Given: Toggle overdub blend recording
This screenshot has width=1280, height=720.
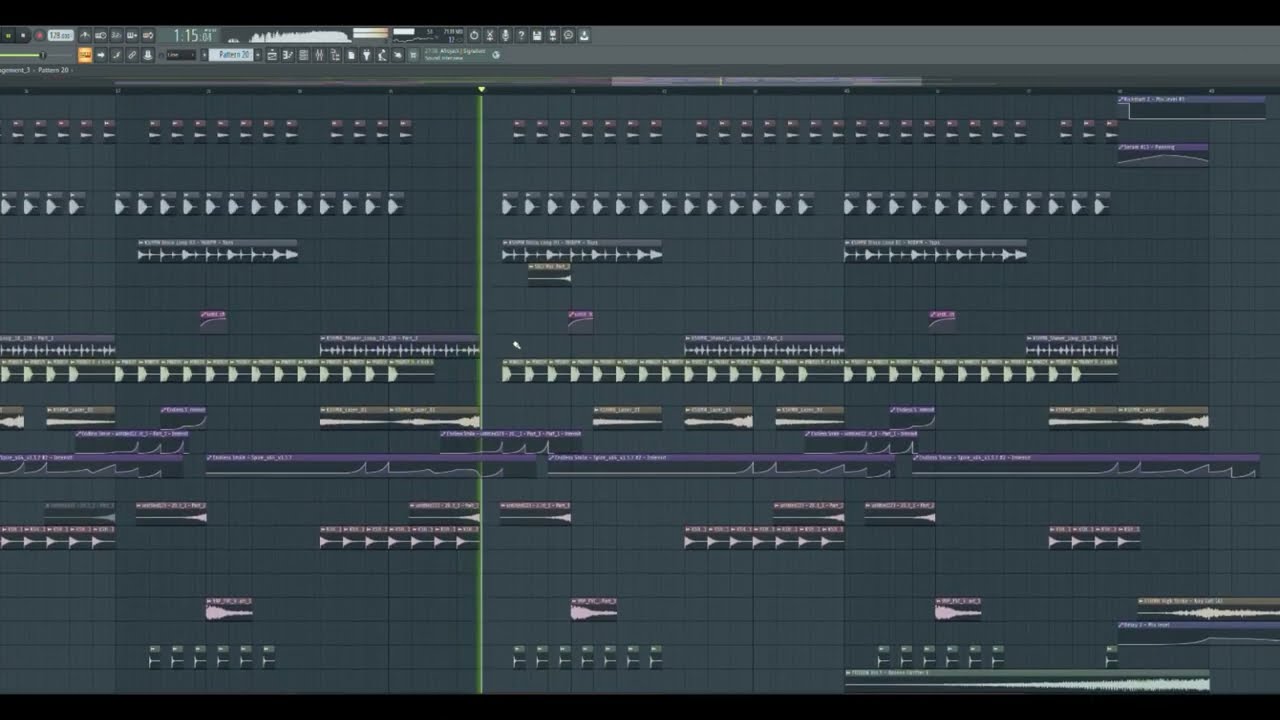Looking at the screenshot, I should [x=132, y=35].
